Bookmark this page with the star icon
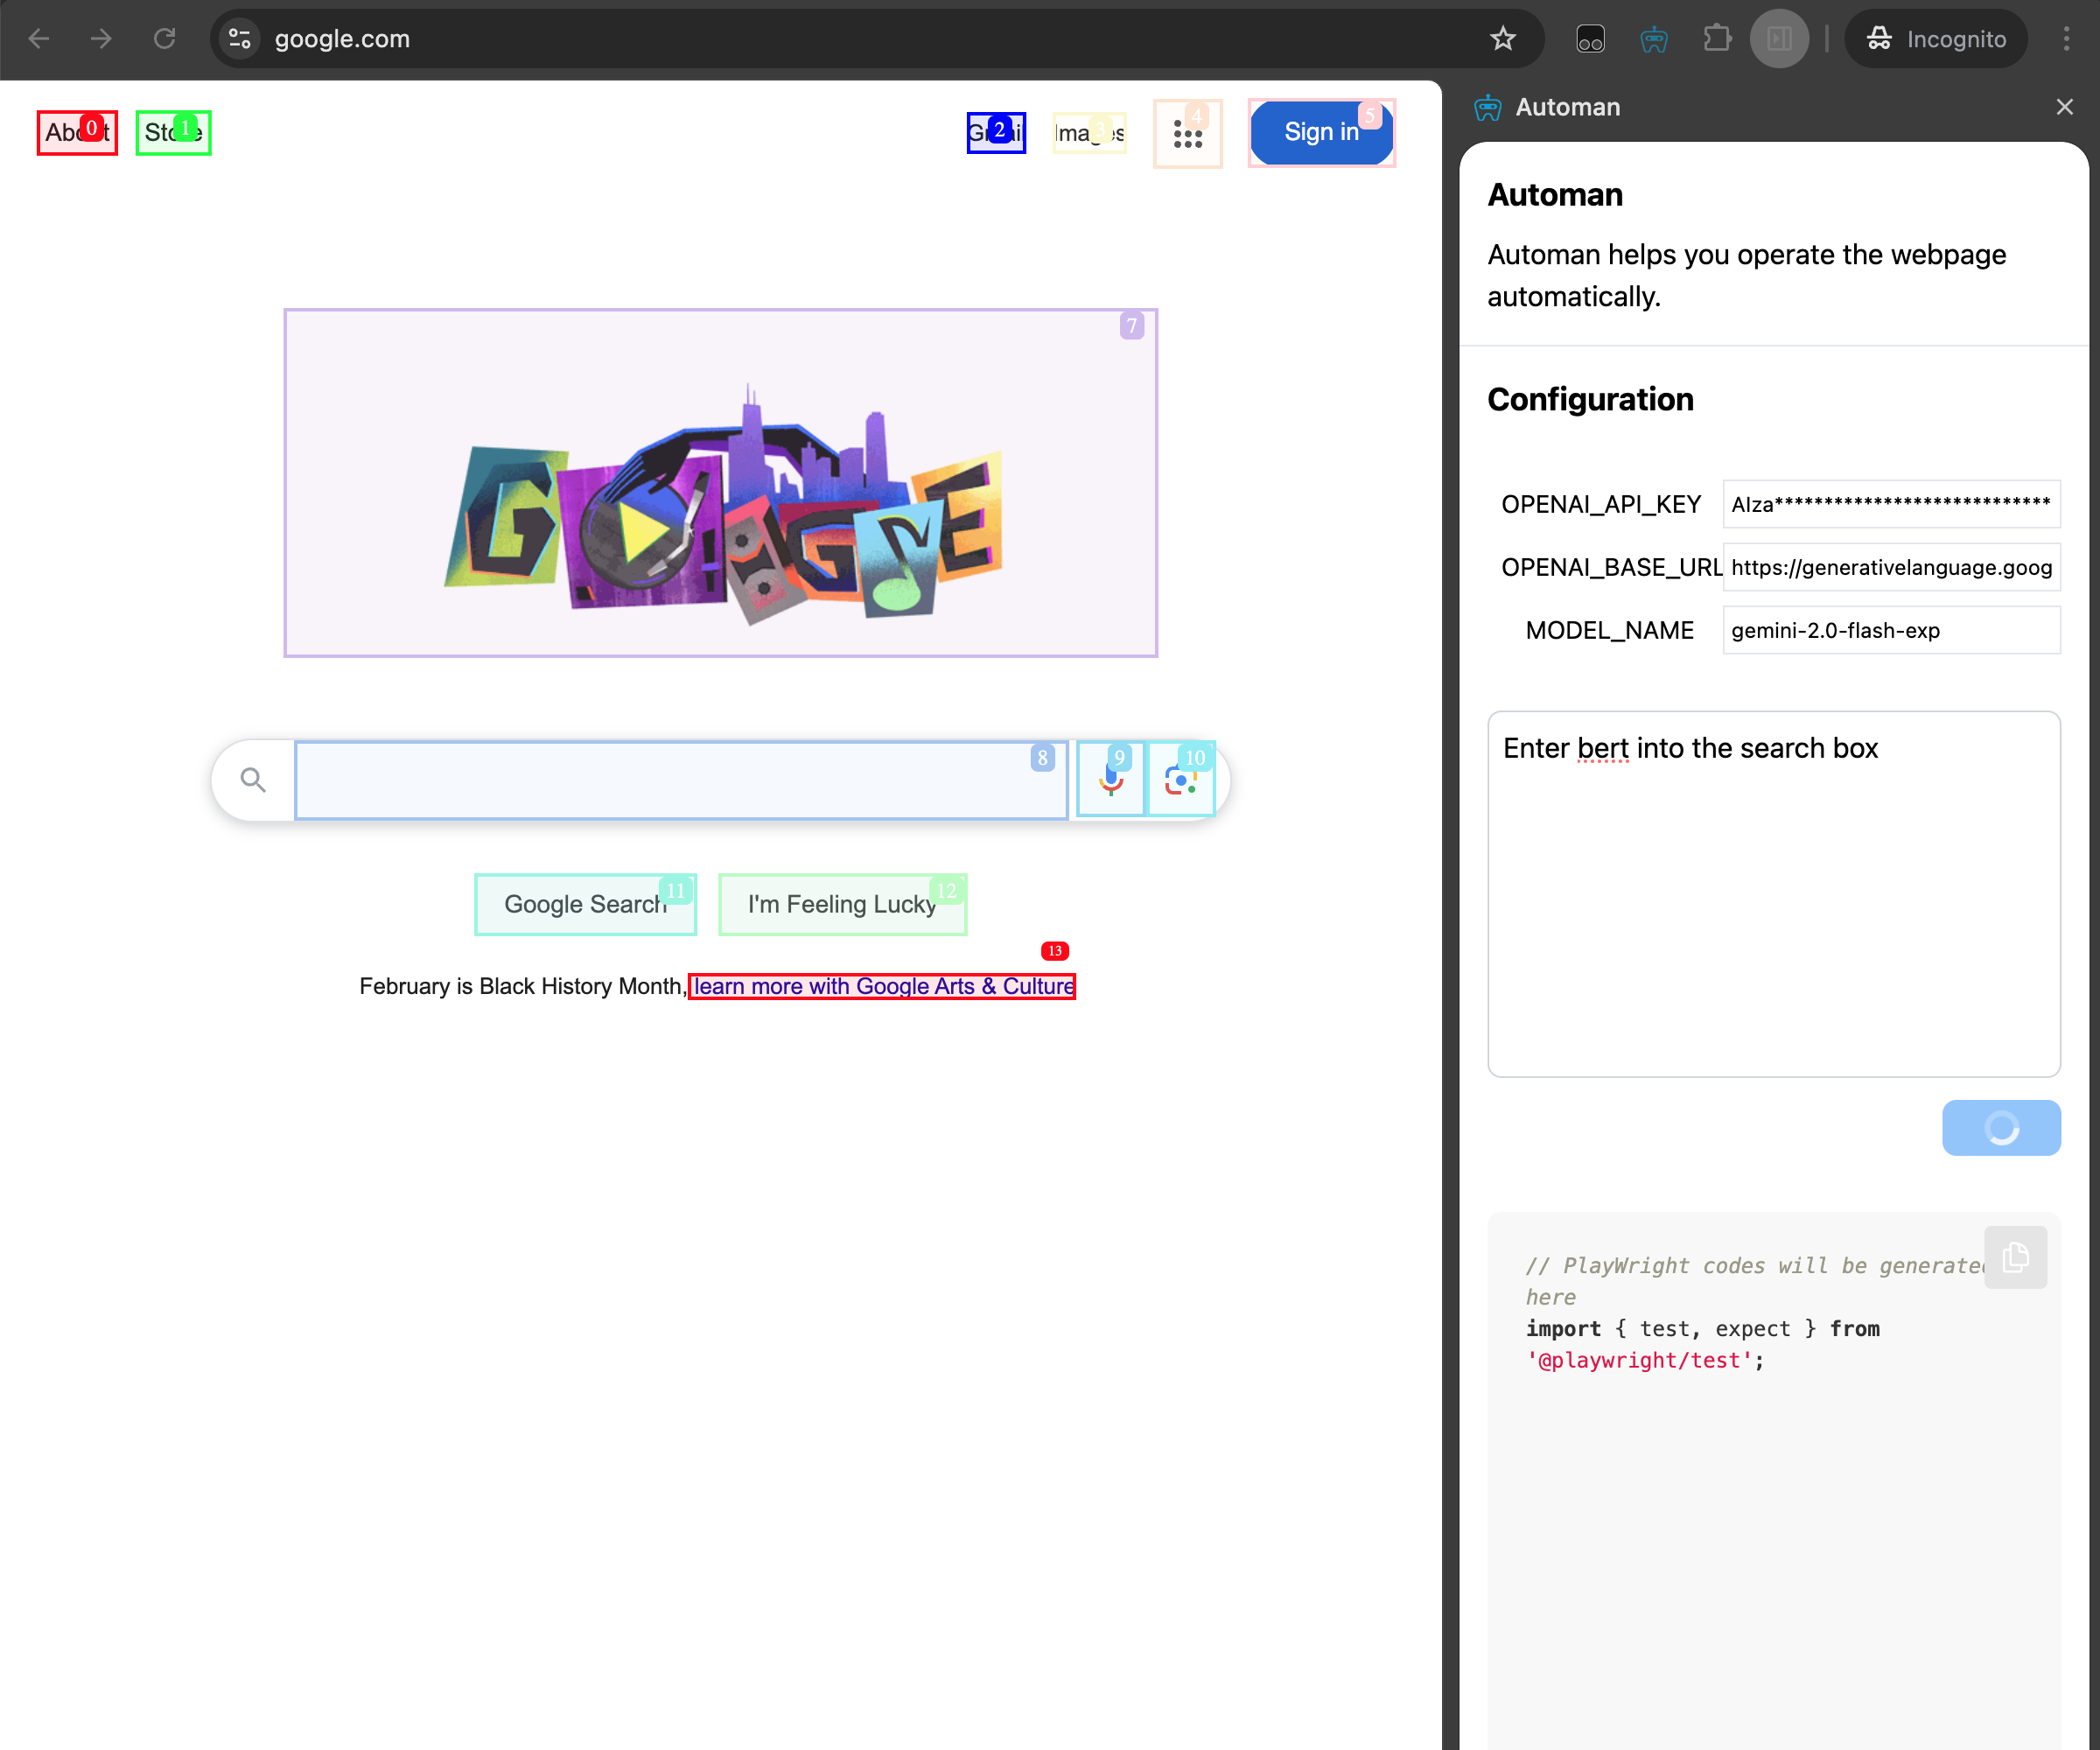Viewport: 2100px width, 1750px height. pos(1502,39)
